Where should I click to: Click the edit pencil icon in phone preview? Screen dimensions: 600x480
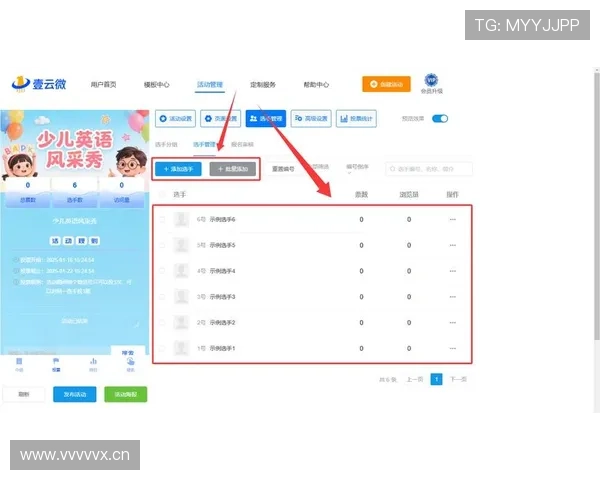[x=137, y=325]
